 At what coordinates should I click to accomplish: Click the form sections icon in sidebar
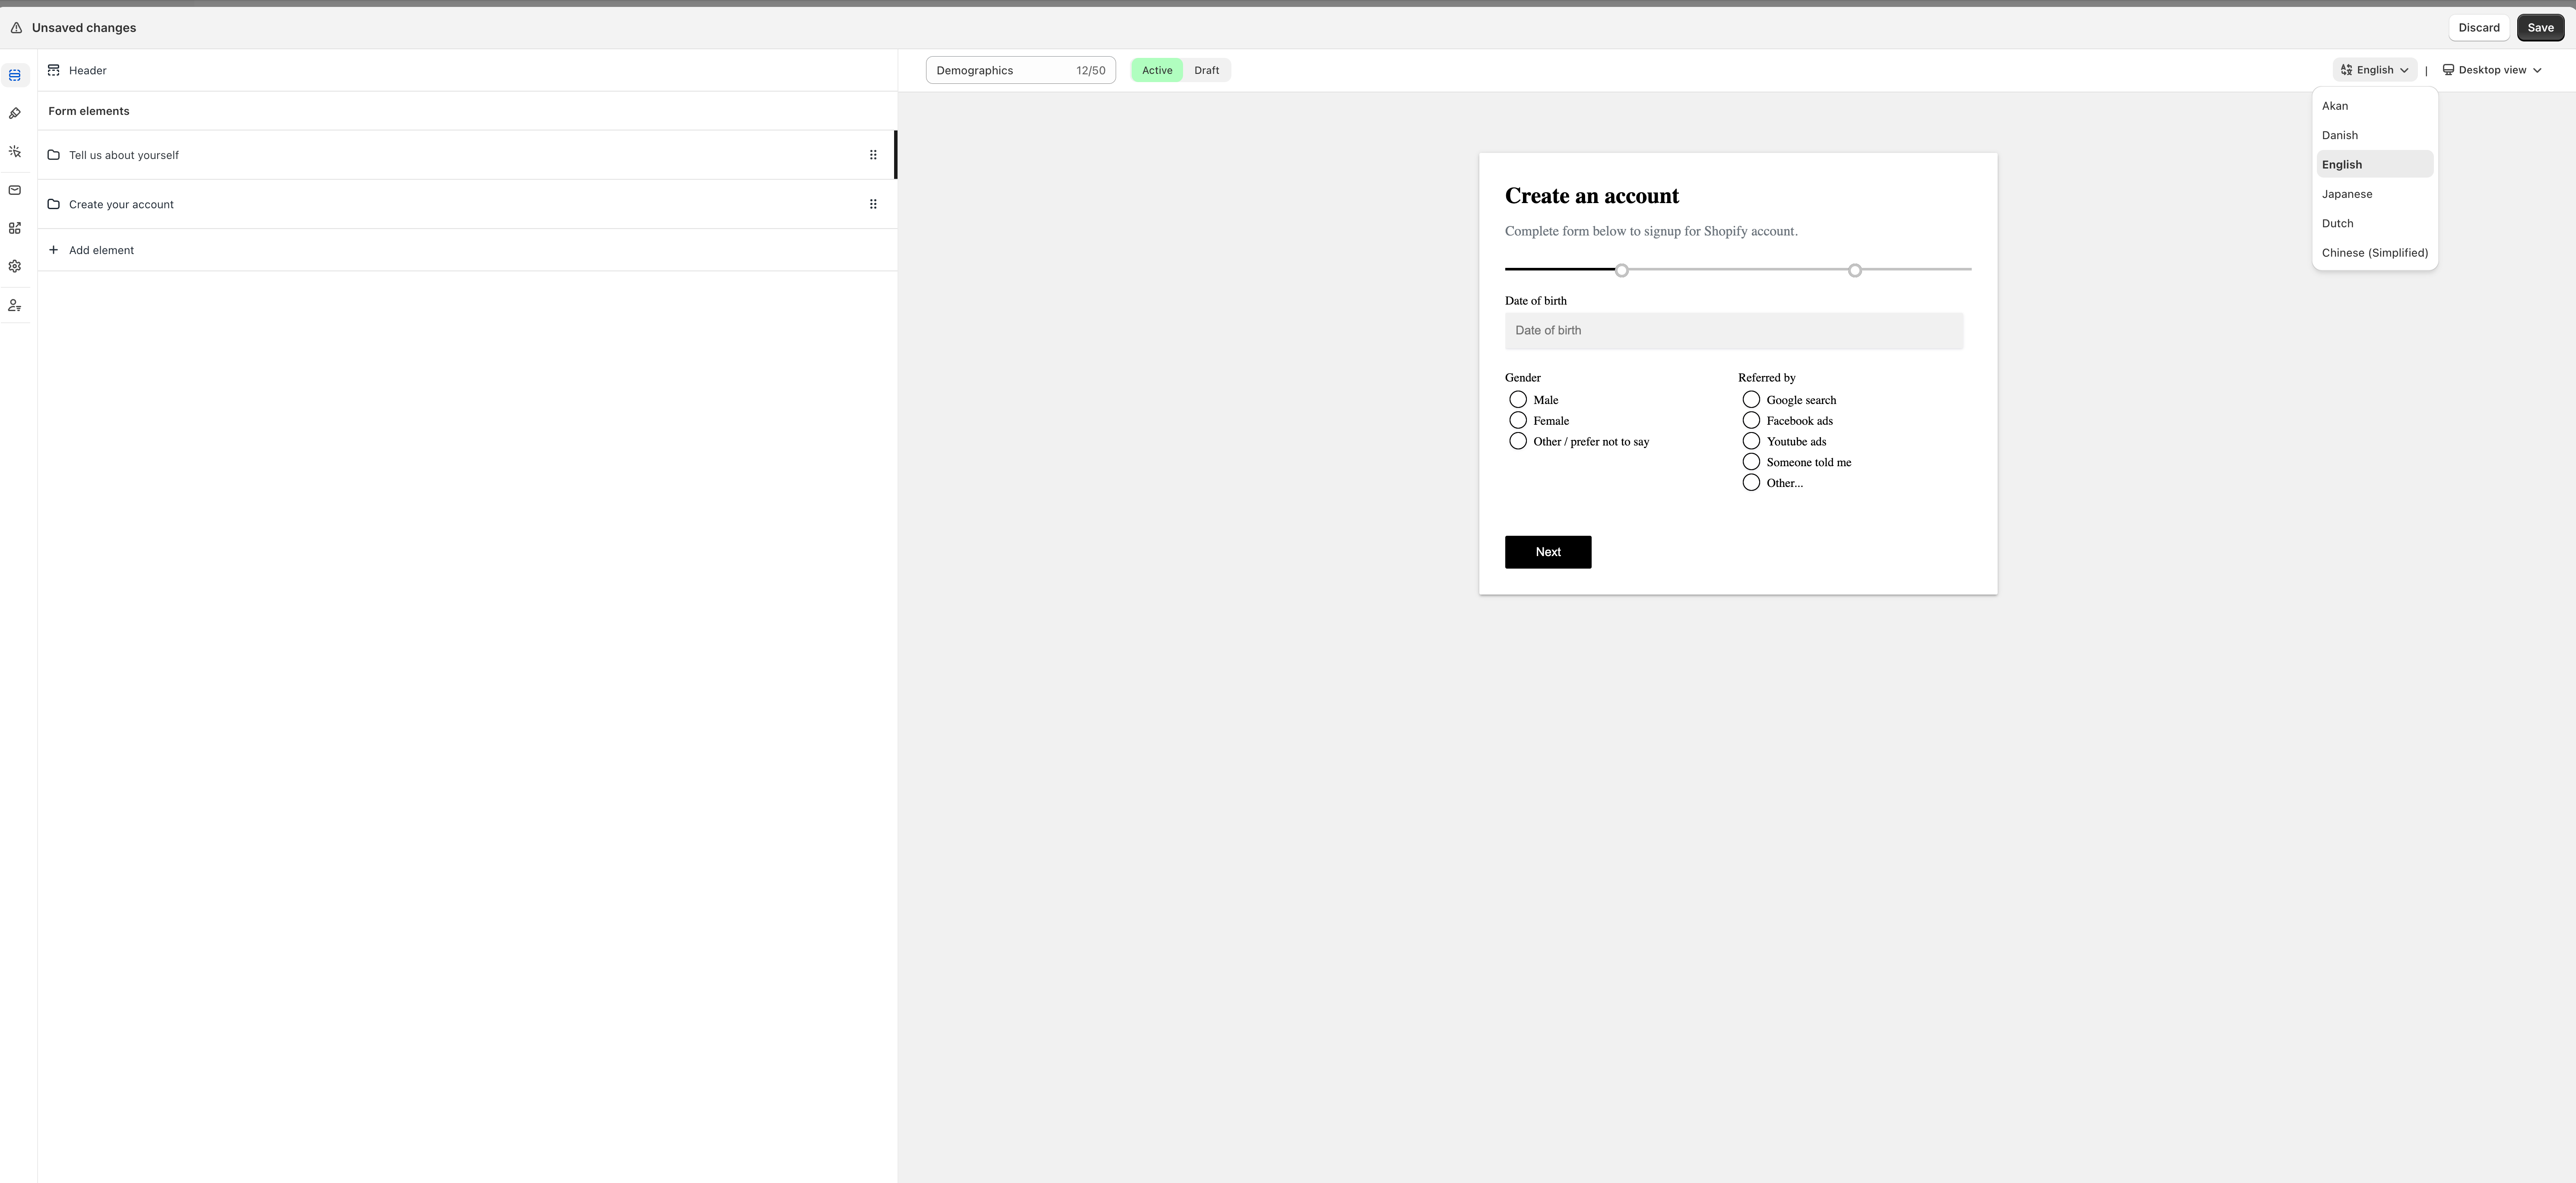15,75
